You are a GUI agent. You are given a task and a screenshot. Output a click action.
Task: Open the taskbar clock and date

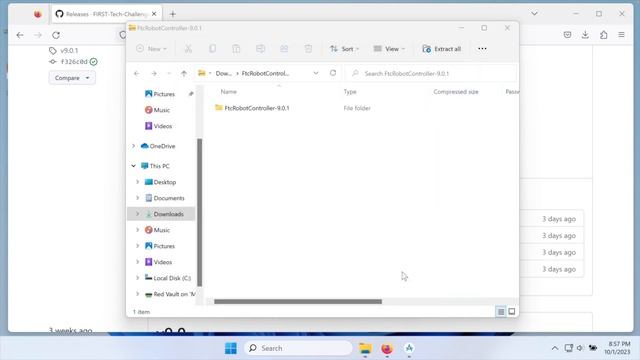click(617, 348)
